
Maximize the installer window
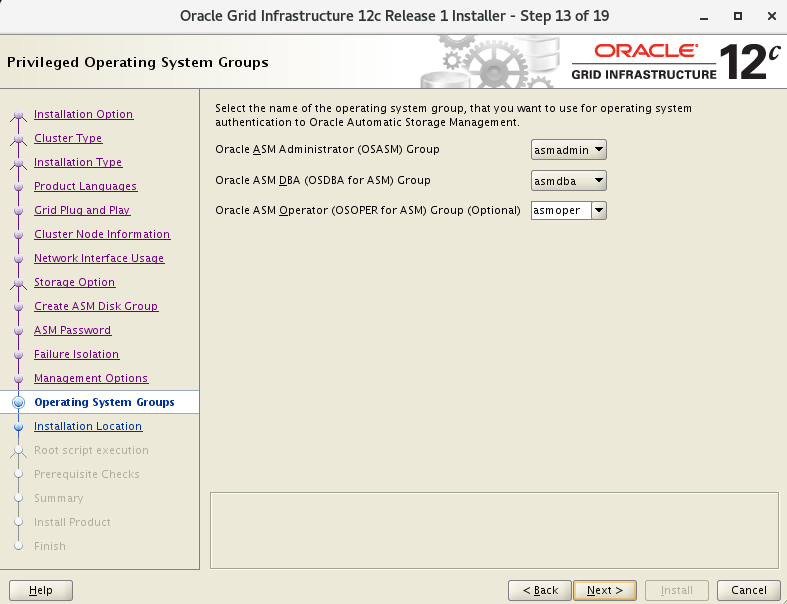click(738, 17)
